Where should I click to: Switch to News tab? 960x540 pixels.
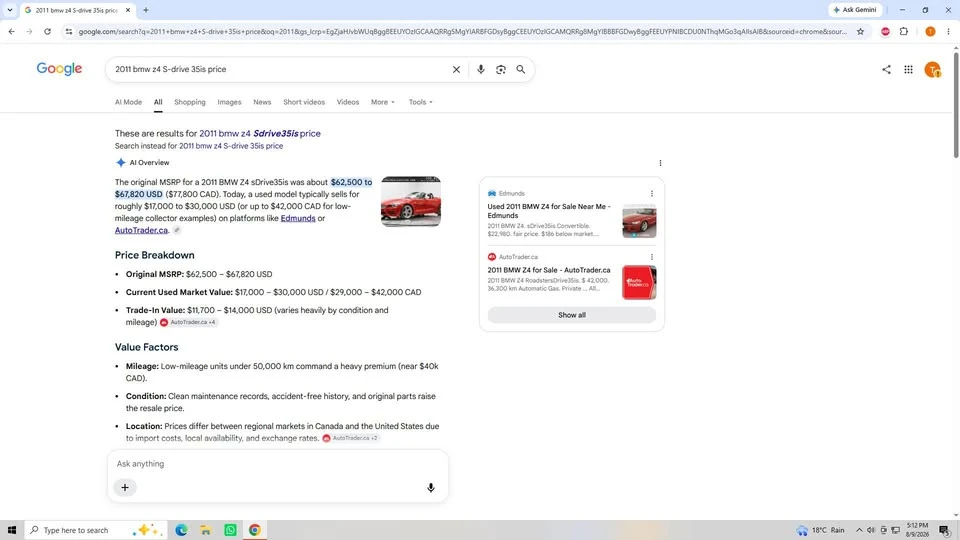262,102
